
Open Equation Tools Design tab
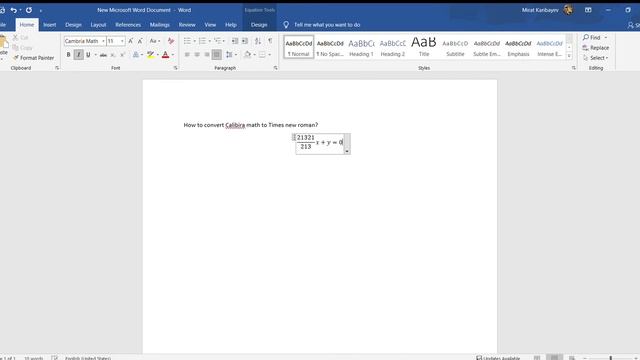(259, 25)
